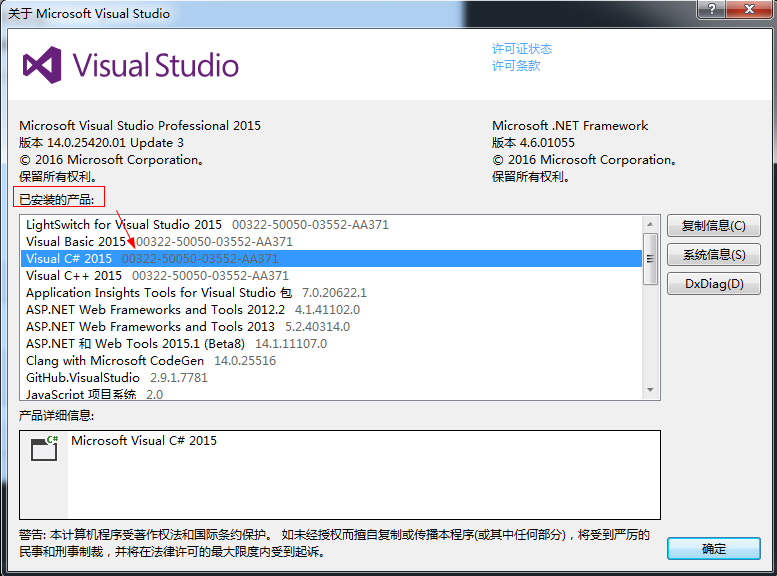Open the 许可条款 link
Screen dimensions: 777x576
(x=516, y=65)
